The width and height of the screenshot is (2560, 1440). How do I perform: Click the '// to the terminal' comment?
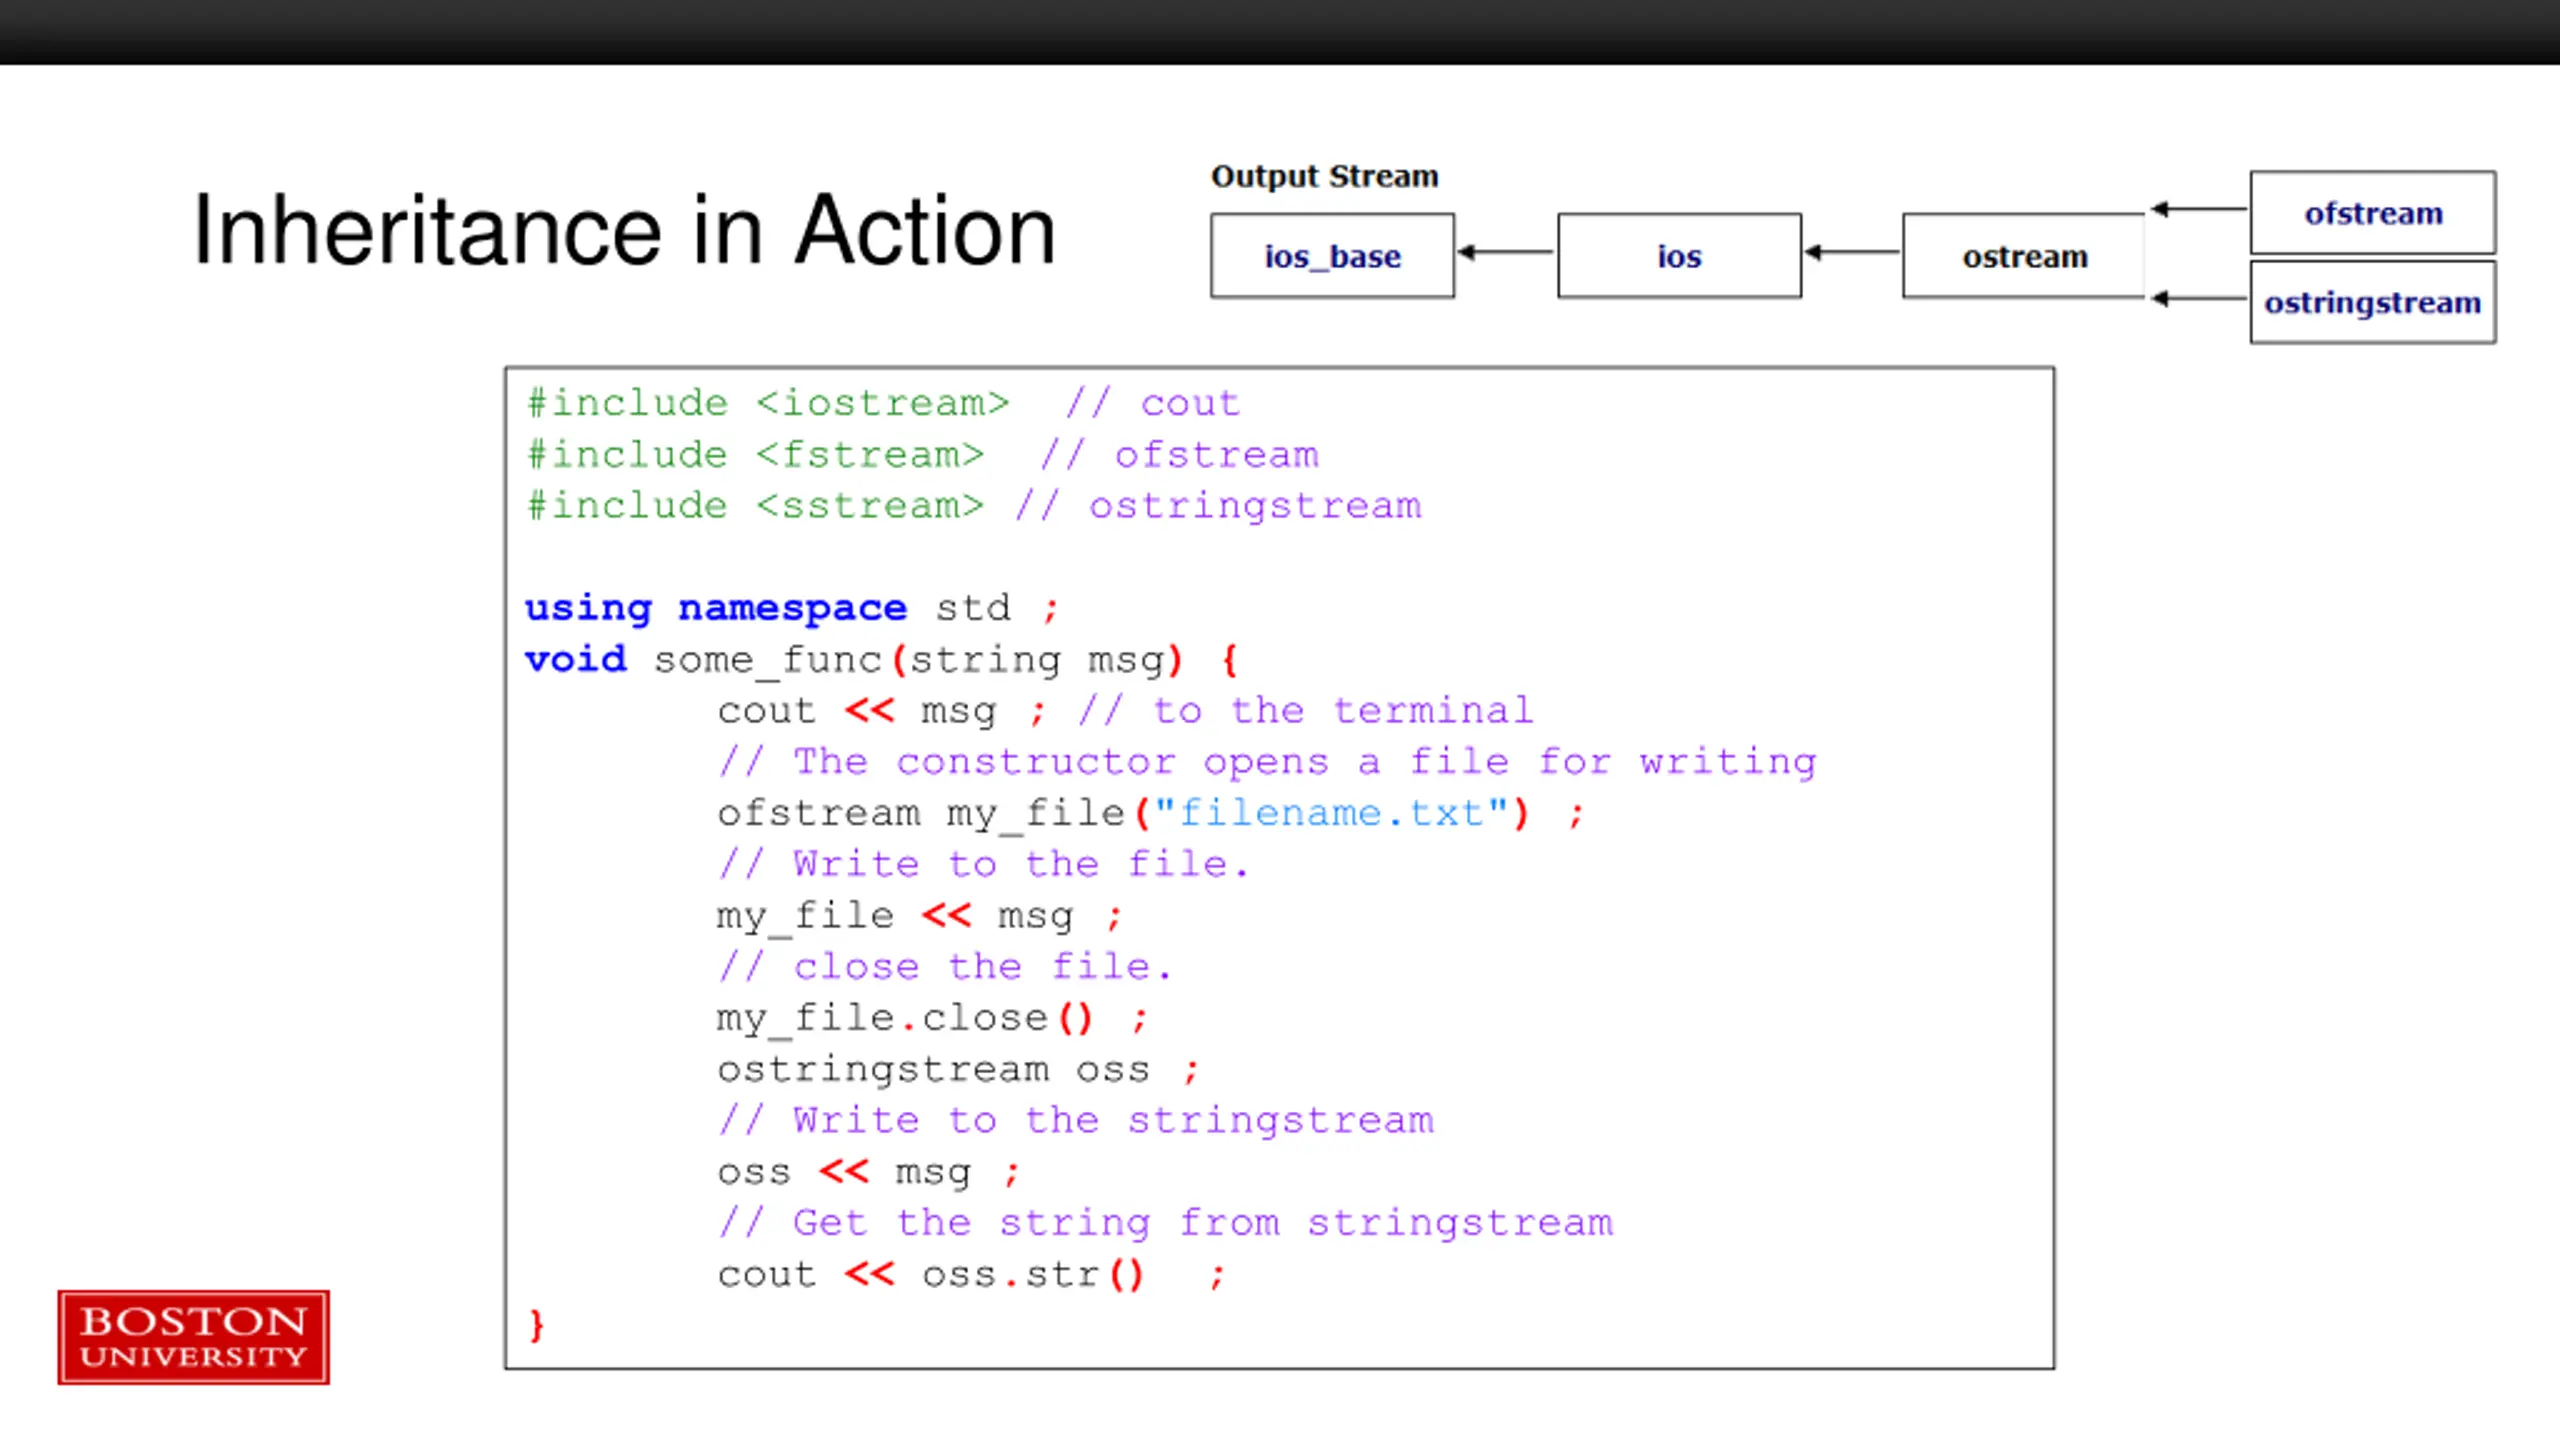pos(1305,711)
